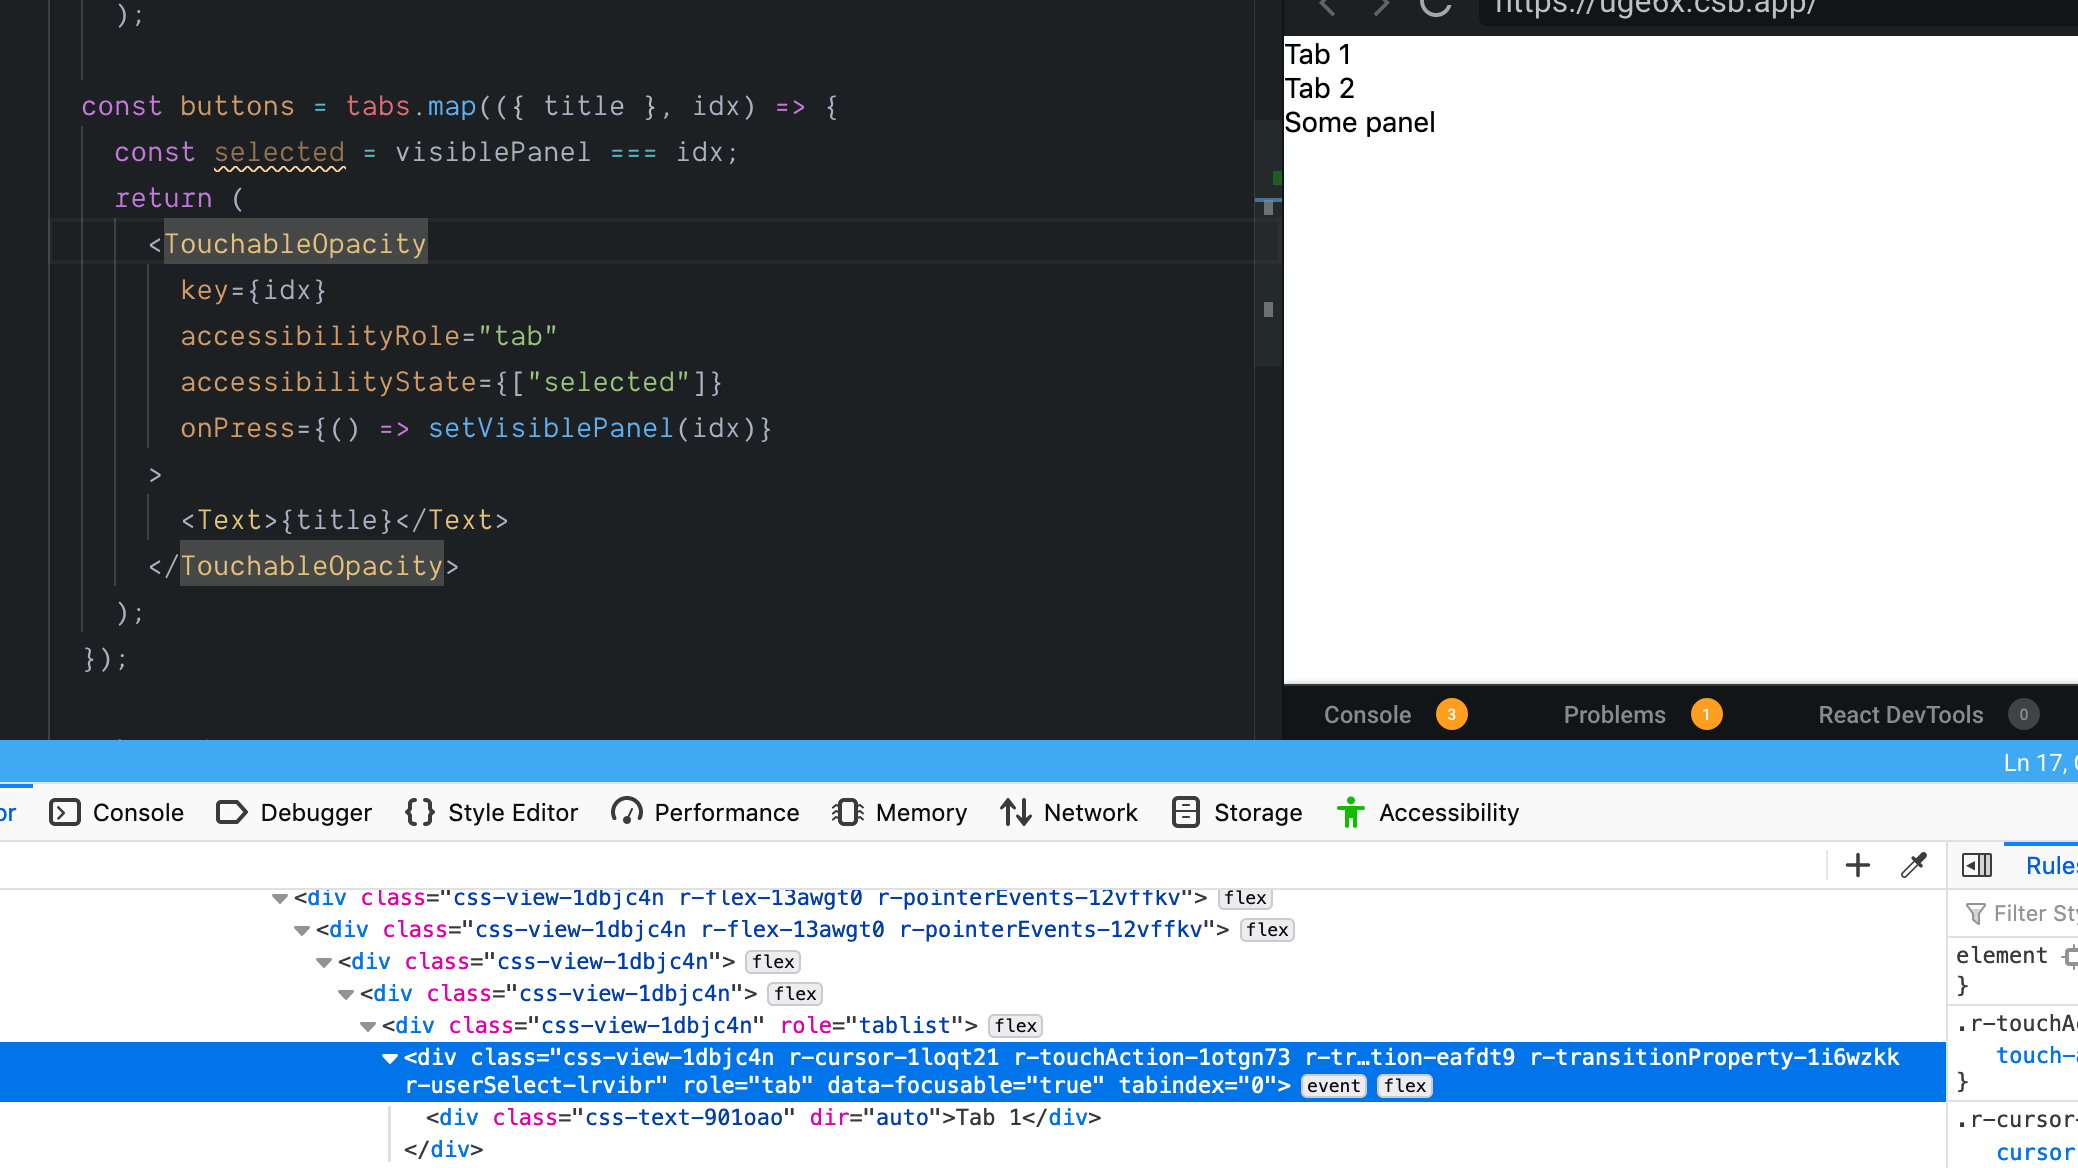2078x1168 pixels.
Task: Click the browser back arrow
Action: [1327, 8]
